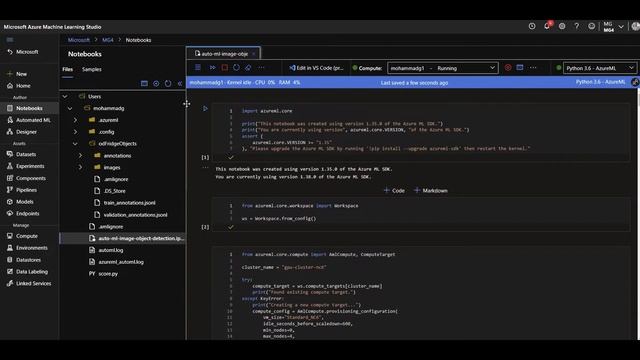Image resolution: width=640 pixels, height=360 pixels.
Task: Refresh the file explorer
Action: 168,83
